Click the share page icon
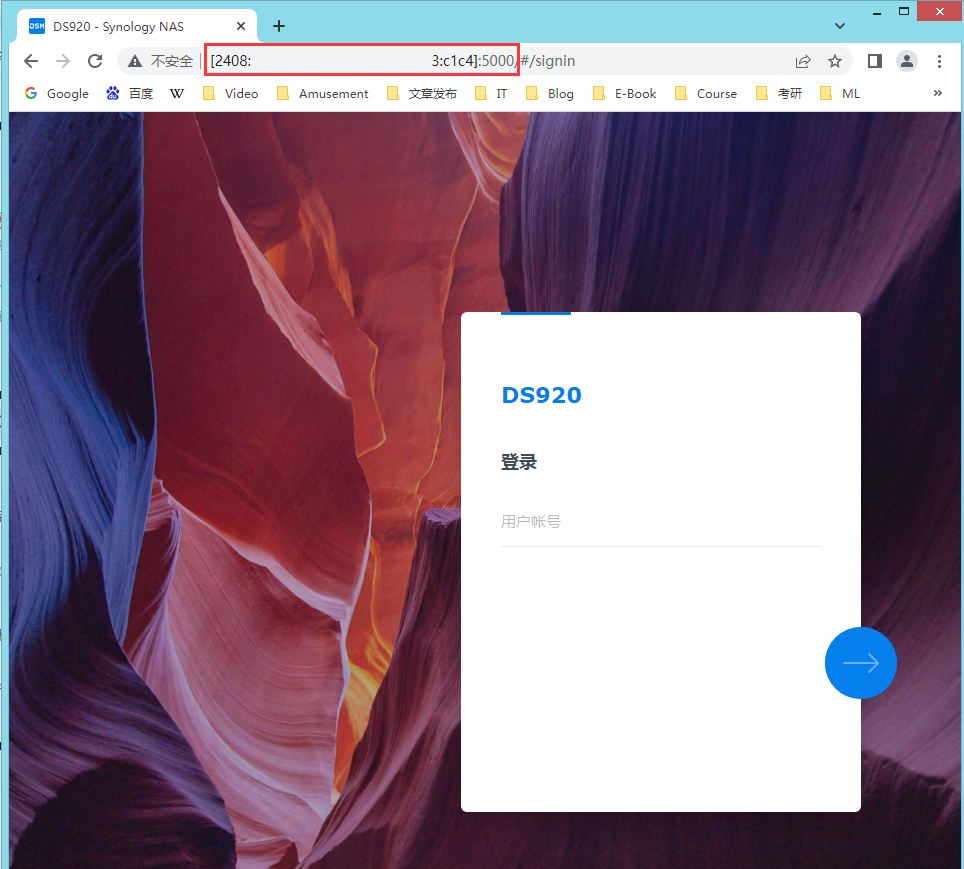Image resolution: width=964 pixels, height=869 pixels. [803, 61]
